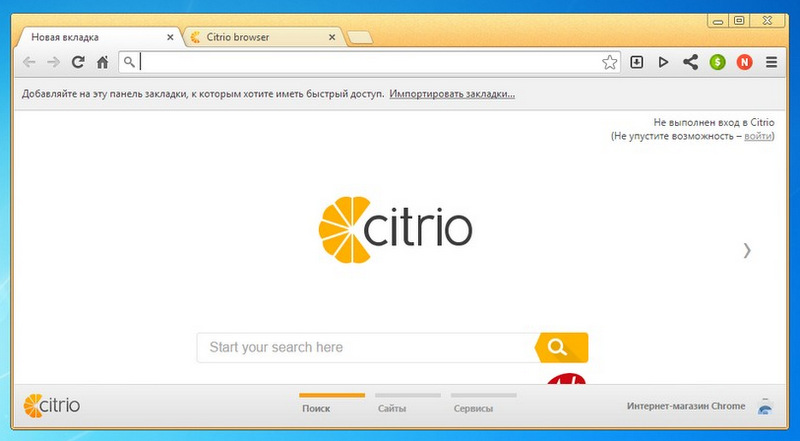Click Не выполнен вход в Citrio text
This screenshot has height=441, width=800.
[714, 122]
